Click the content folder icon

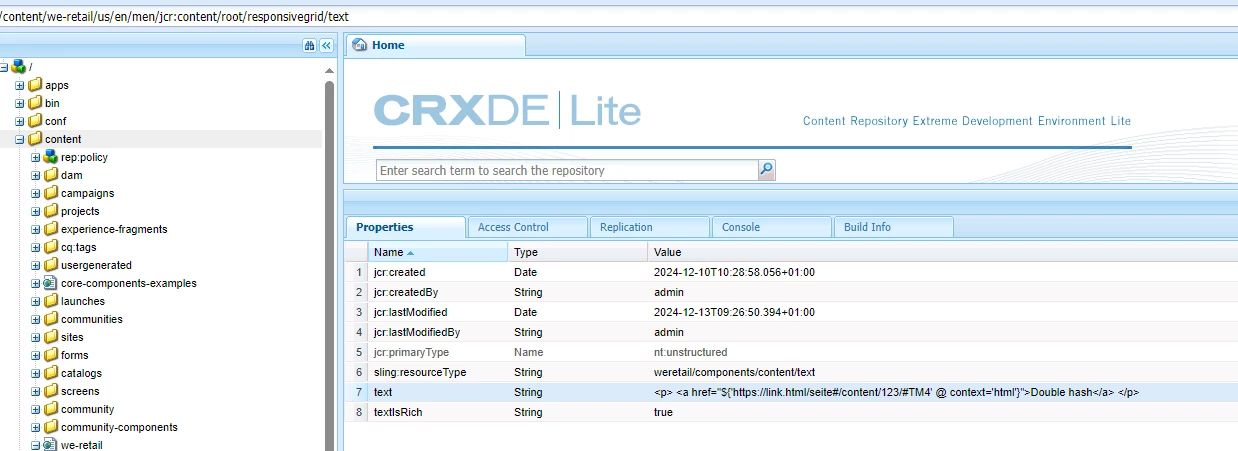[35, 139]
